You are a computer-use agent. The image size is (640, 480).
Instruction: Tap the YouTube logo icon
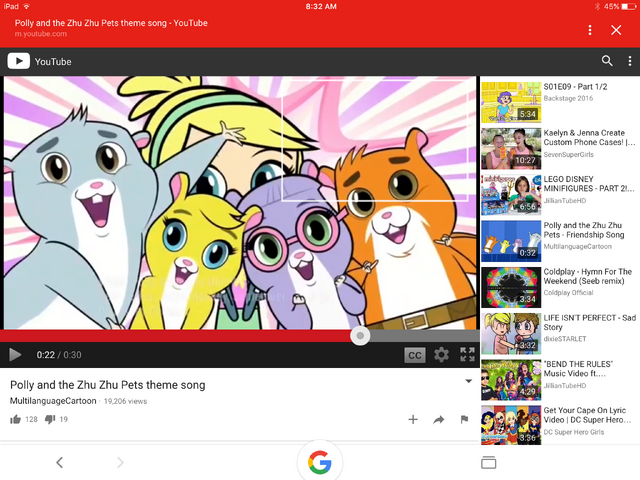(18, 61)
